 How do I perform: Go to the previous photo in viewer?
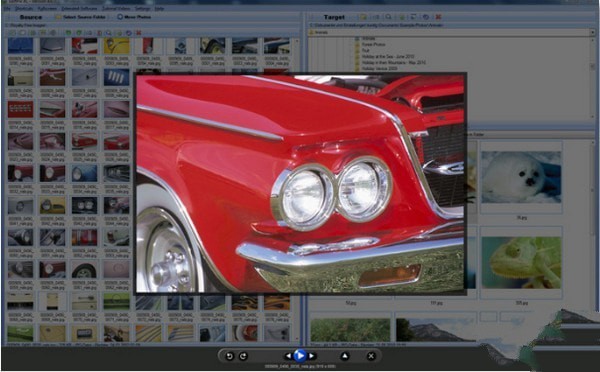288,356
